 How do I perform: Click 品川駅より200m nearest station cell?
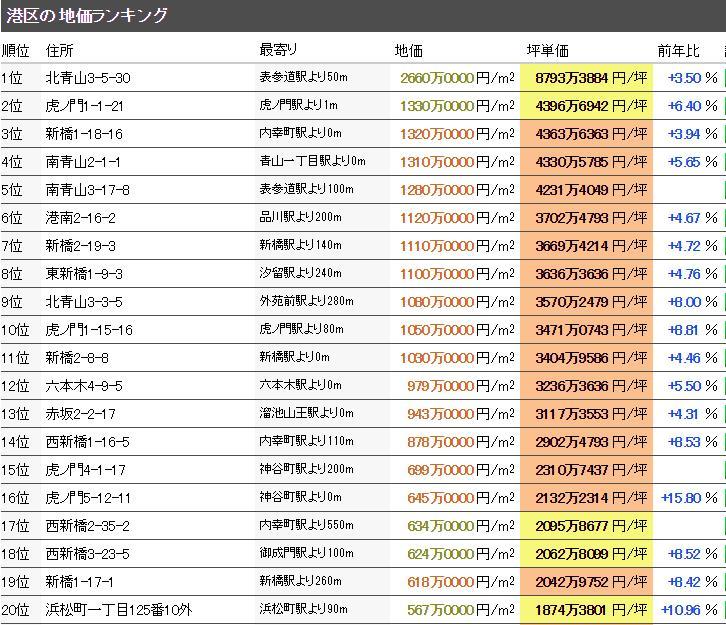pos(300,218)
